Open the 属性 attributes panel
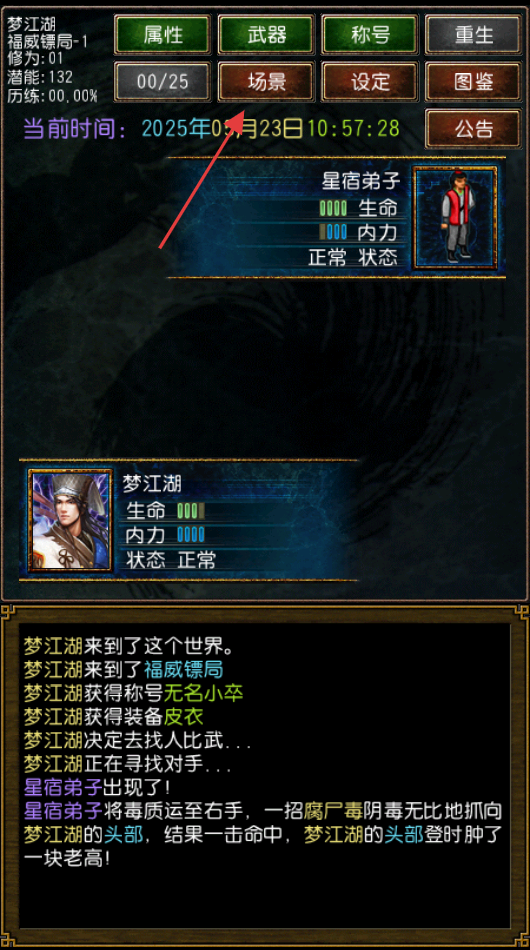Viewport: 530px width, 950px height. tap(163, 35)
